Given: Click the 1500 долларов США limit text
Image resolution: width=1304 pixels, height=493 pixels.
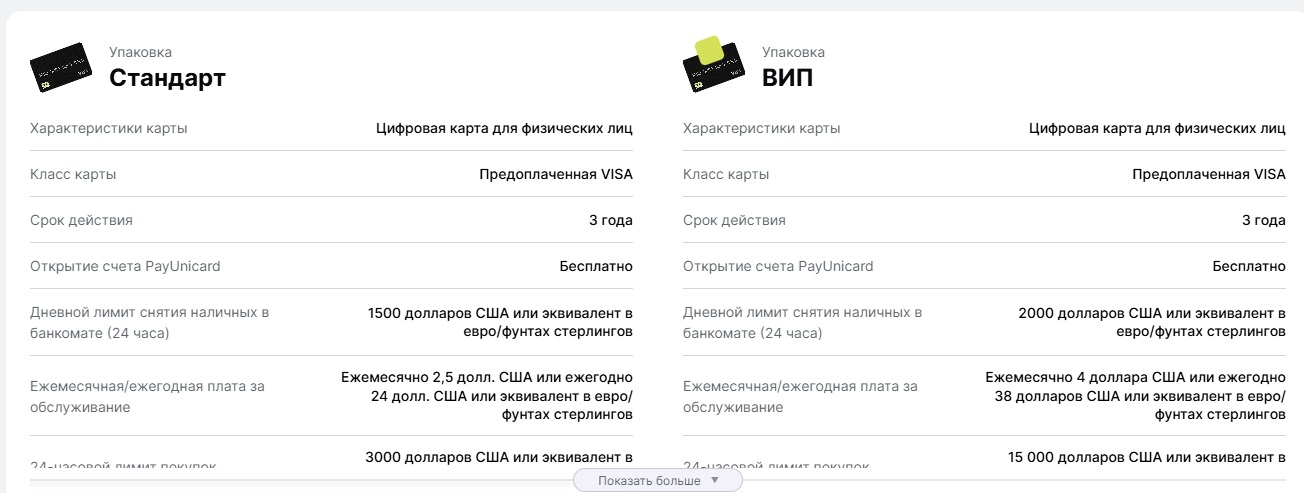Looking at the screenshot, I should click(500, 322).
